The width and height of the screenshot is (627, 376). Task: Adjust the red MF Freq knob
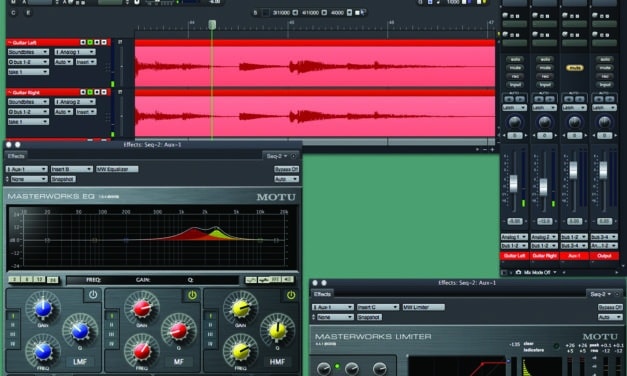pos(142,351)
